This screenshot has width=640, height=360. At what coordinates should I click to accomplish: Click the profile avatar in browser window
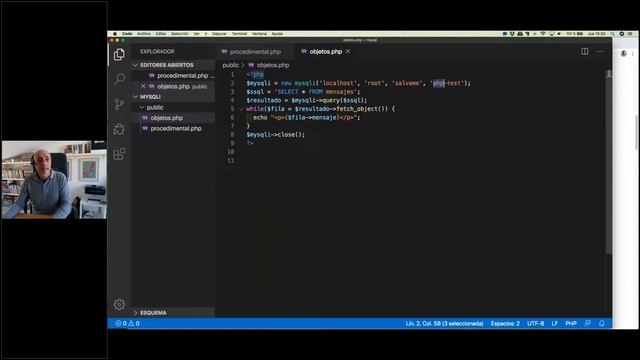[x=623, y=53]
